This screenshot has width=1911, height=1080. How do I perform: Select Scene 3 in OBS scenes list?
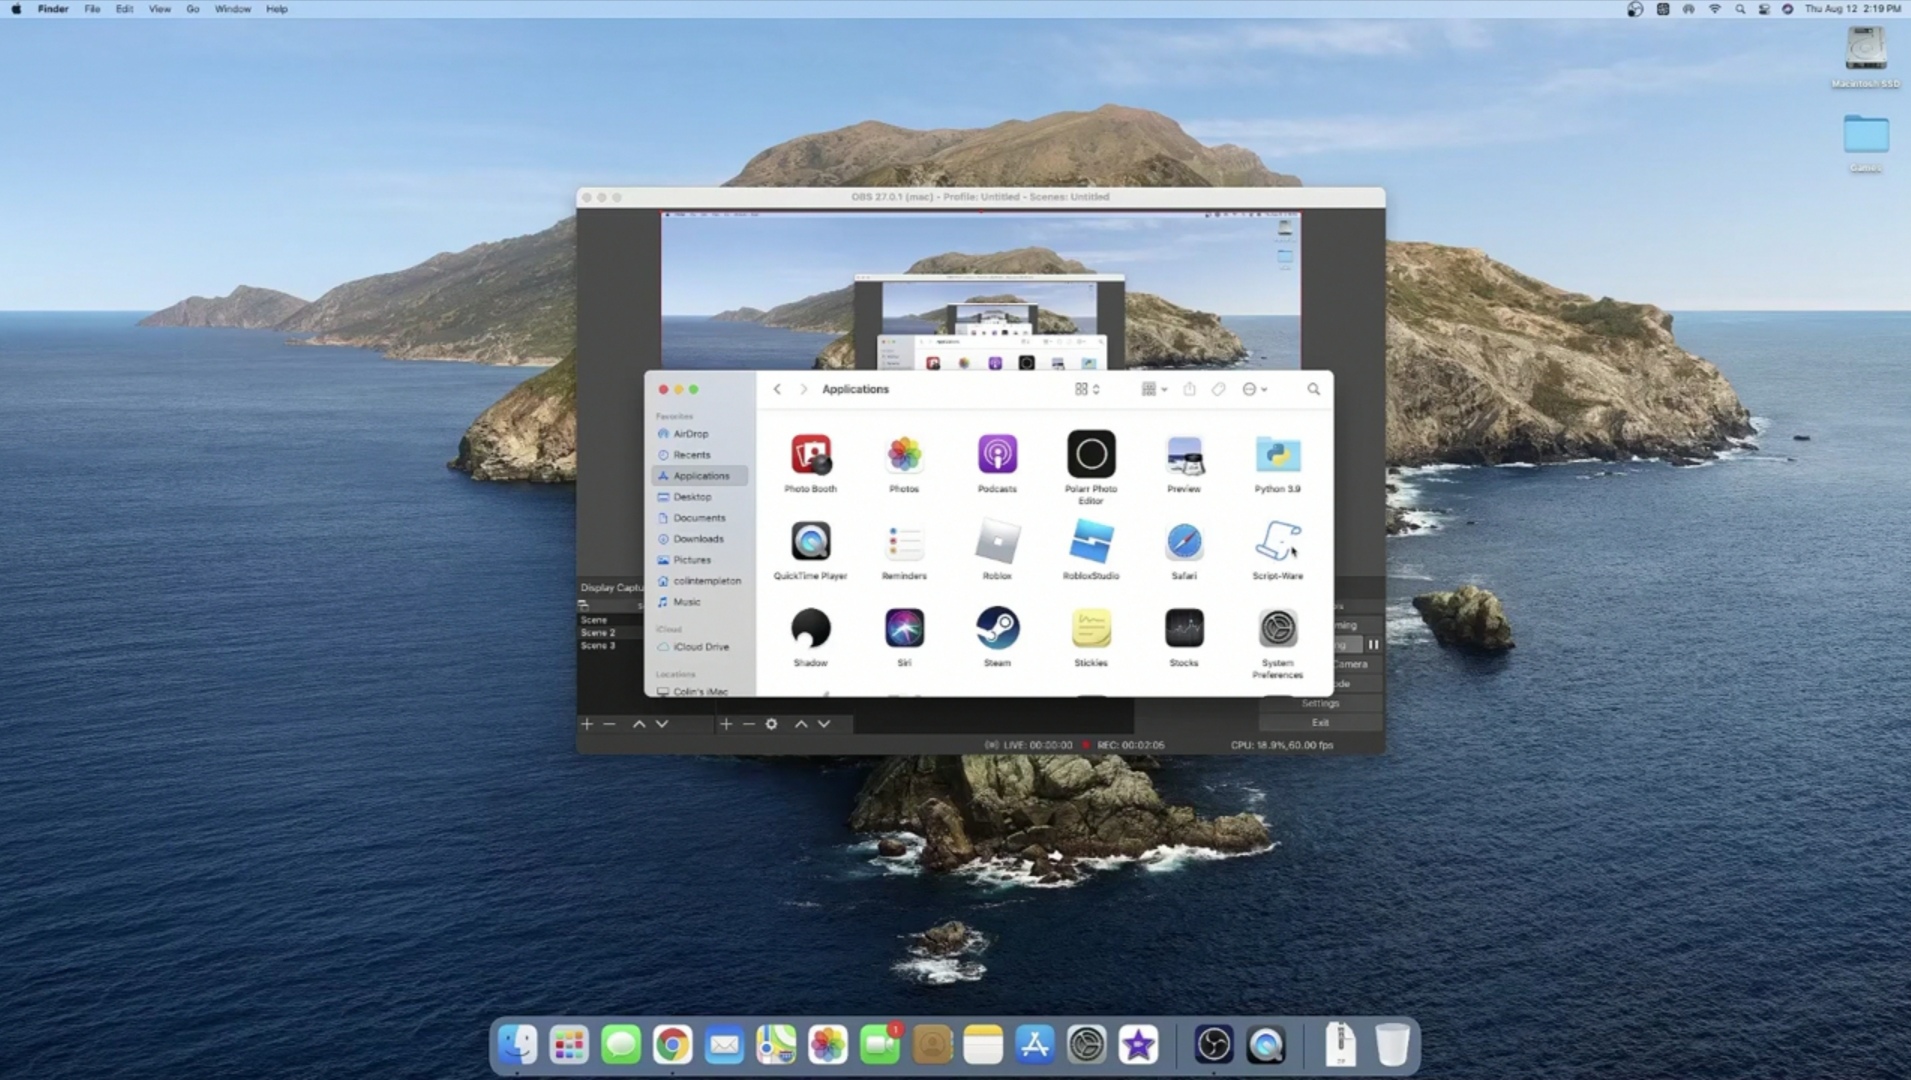[x=598, y=646]
